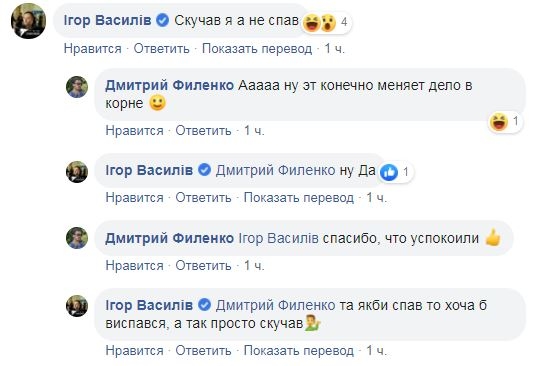553x366 pixels.
Task: Click the verified badge beside the top Ігор Василів name
Action: [163, 20]
